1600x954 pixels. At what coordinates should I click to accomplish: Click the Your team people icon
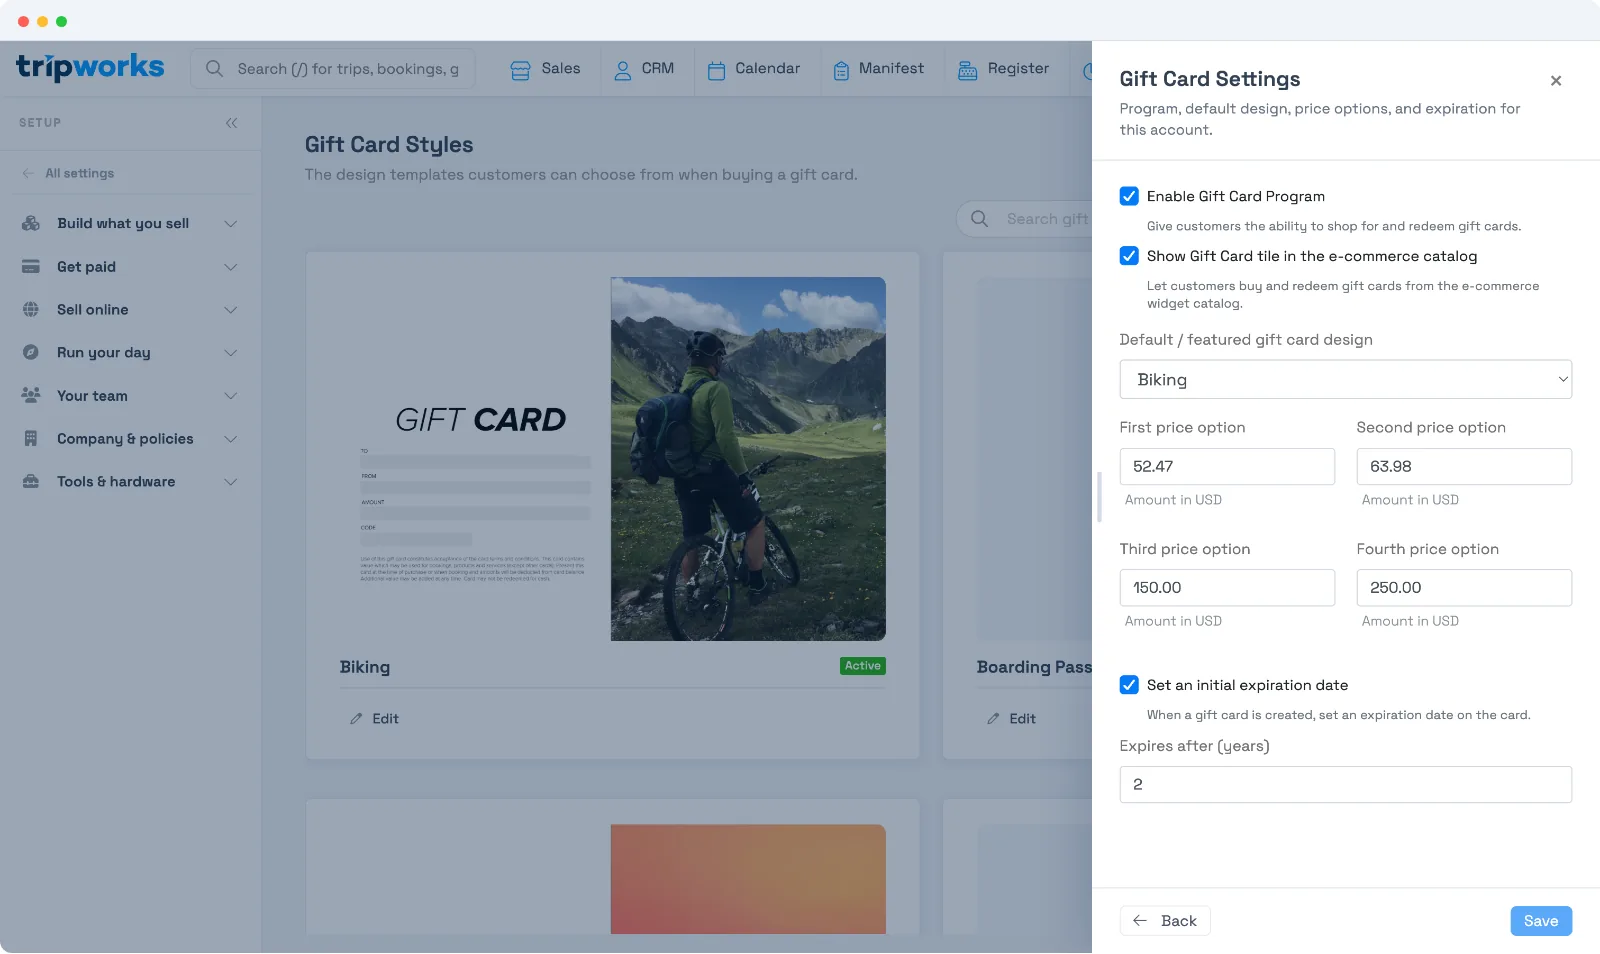(31, 395)
